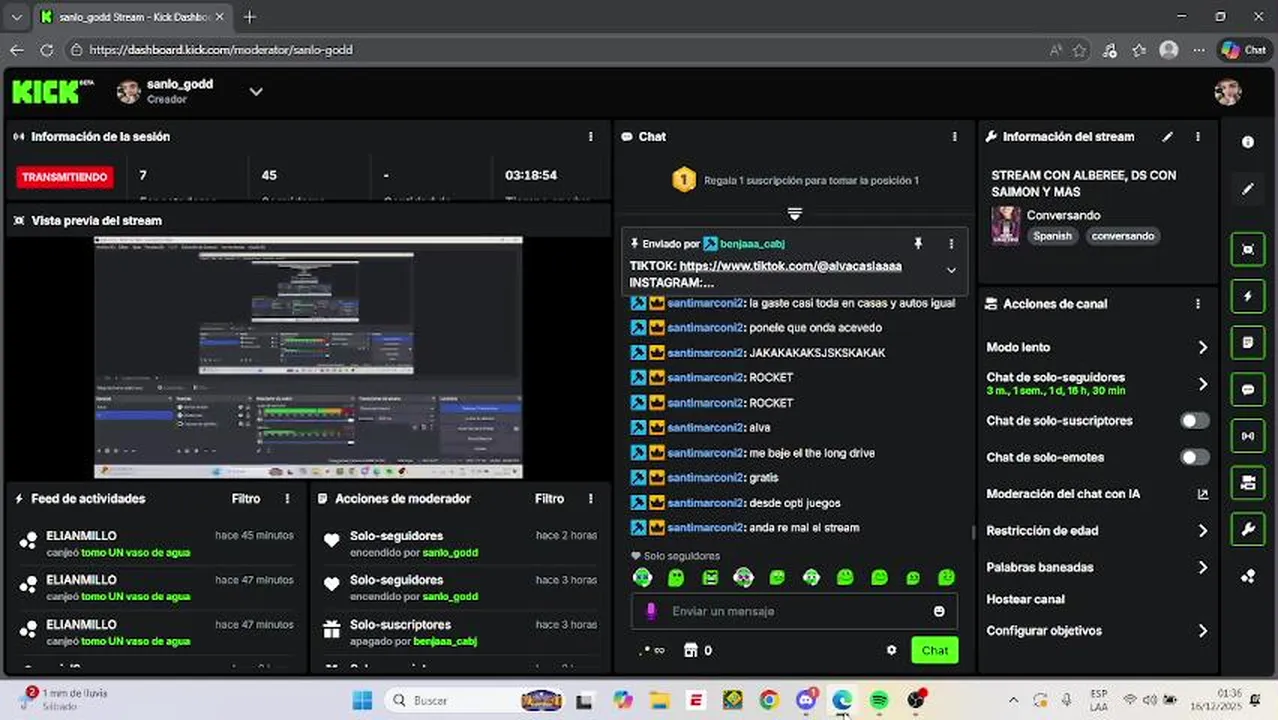The width and height of the screenshot is (1278, 720).
Task: Open Feed de actividades three-dot menu
Action: [288, 498]
